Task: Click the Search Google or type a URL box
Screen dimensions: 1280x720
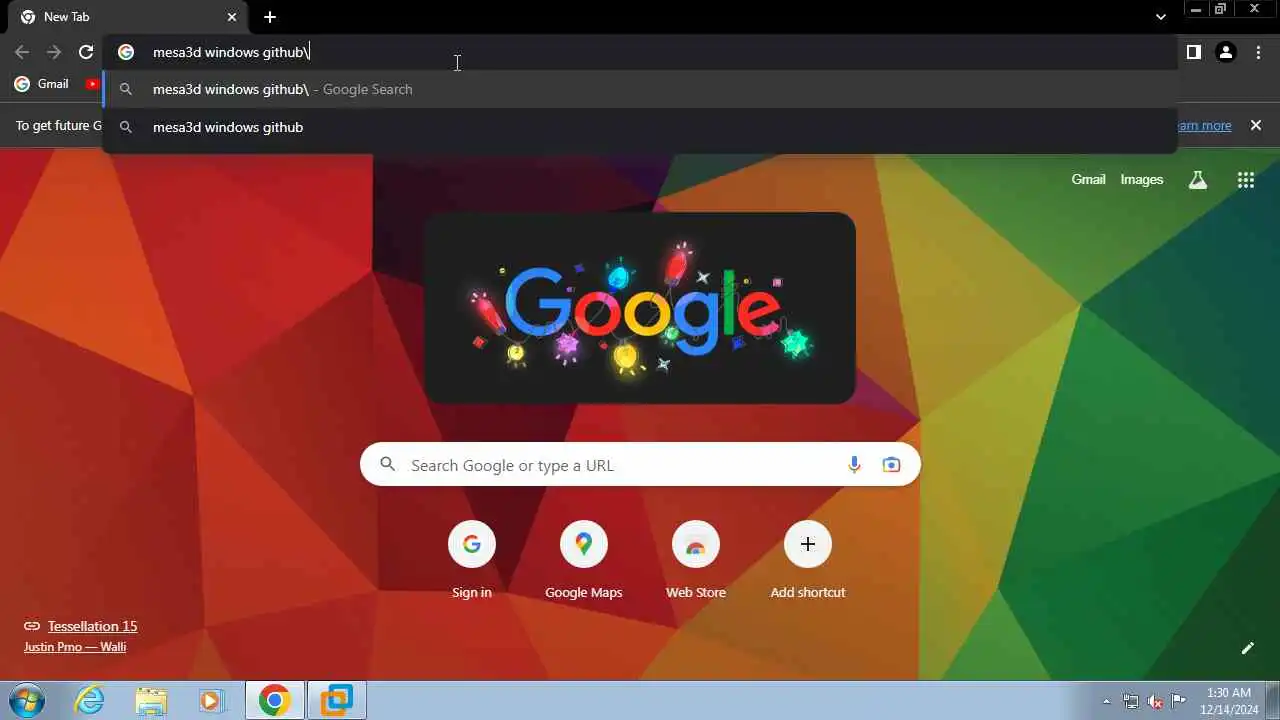Action: coord(640,465)
